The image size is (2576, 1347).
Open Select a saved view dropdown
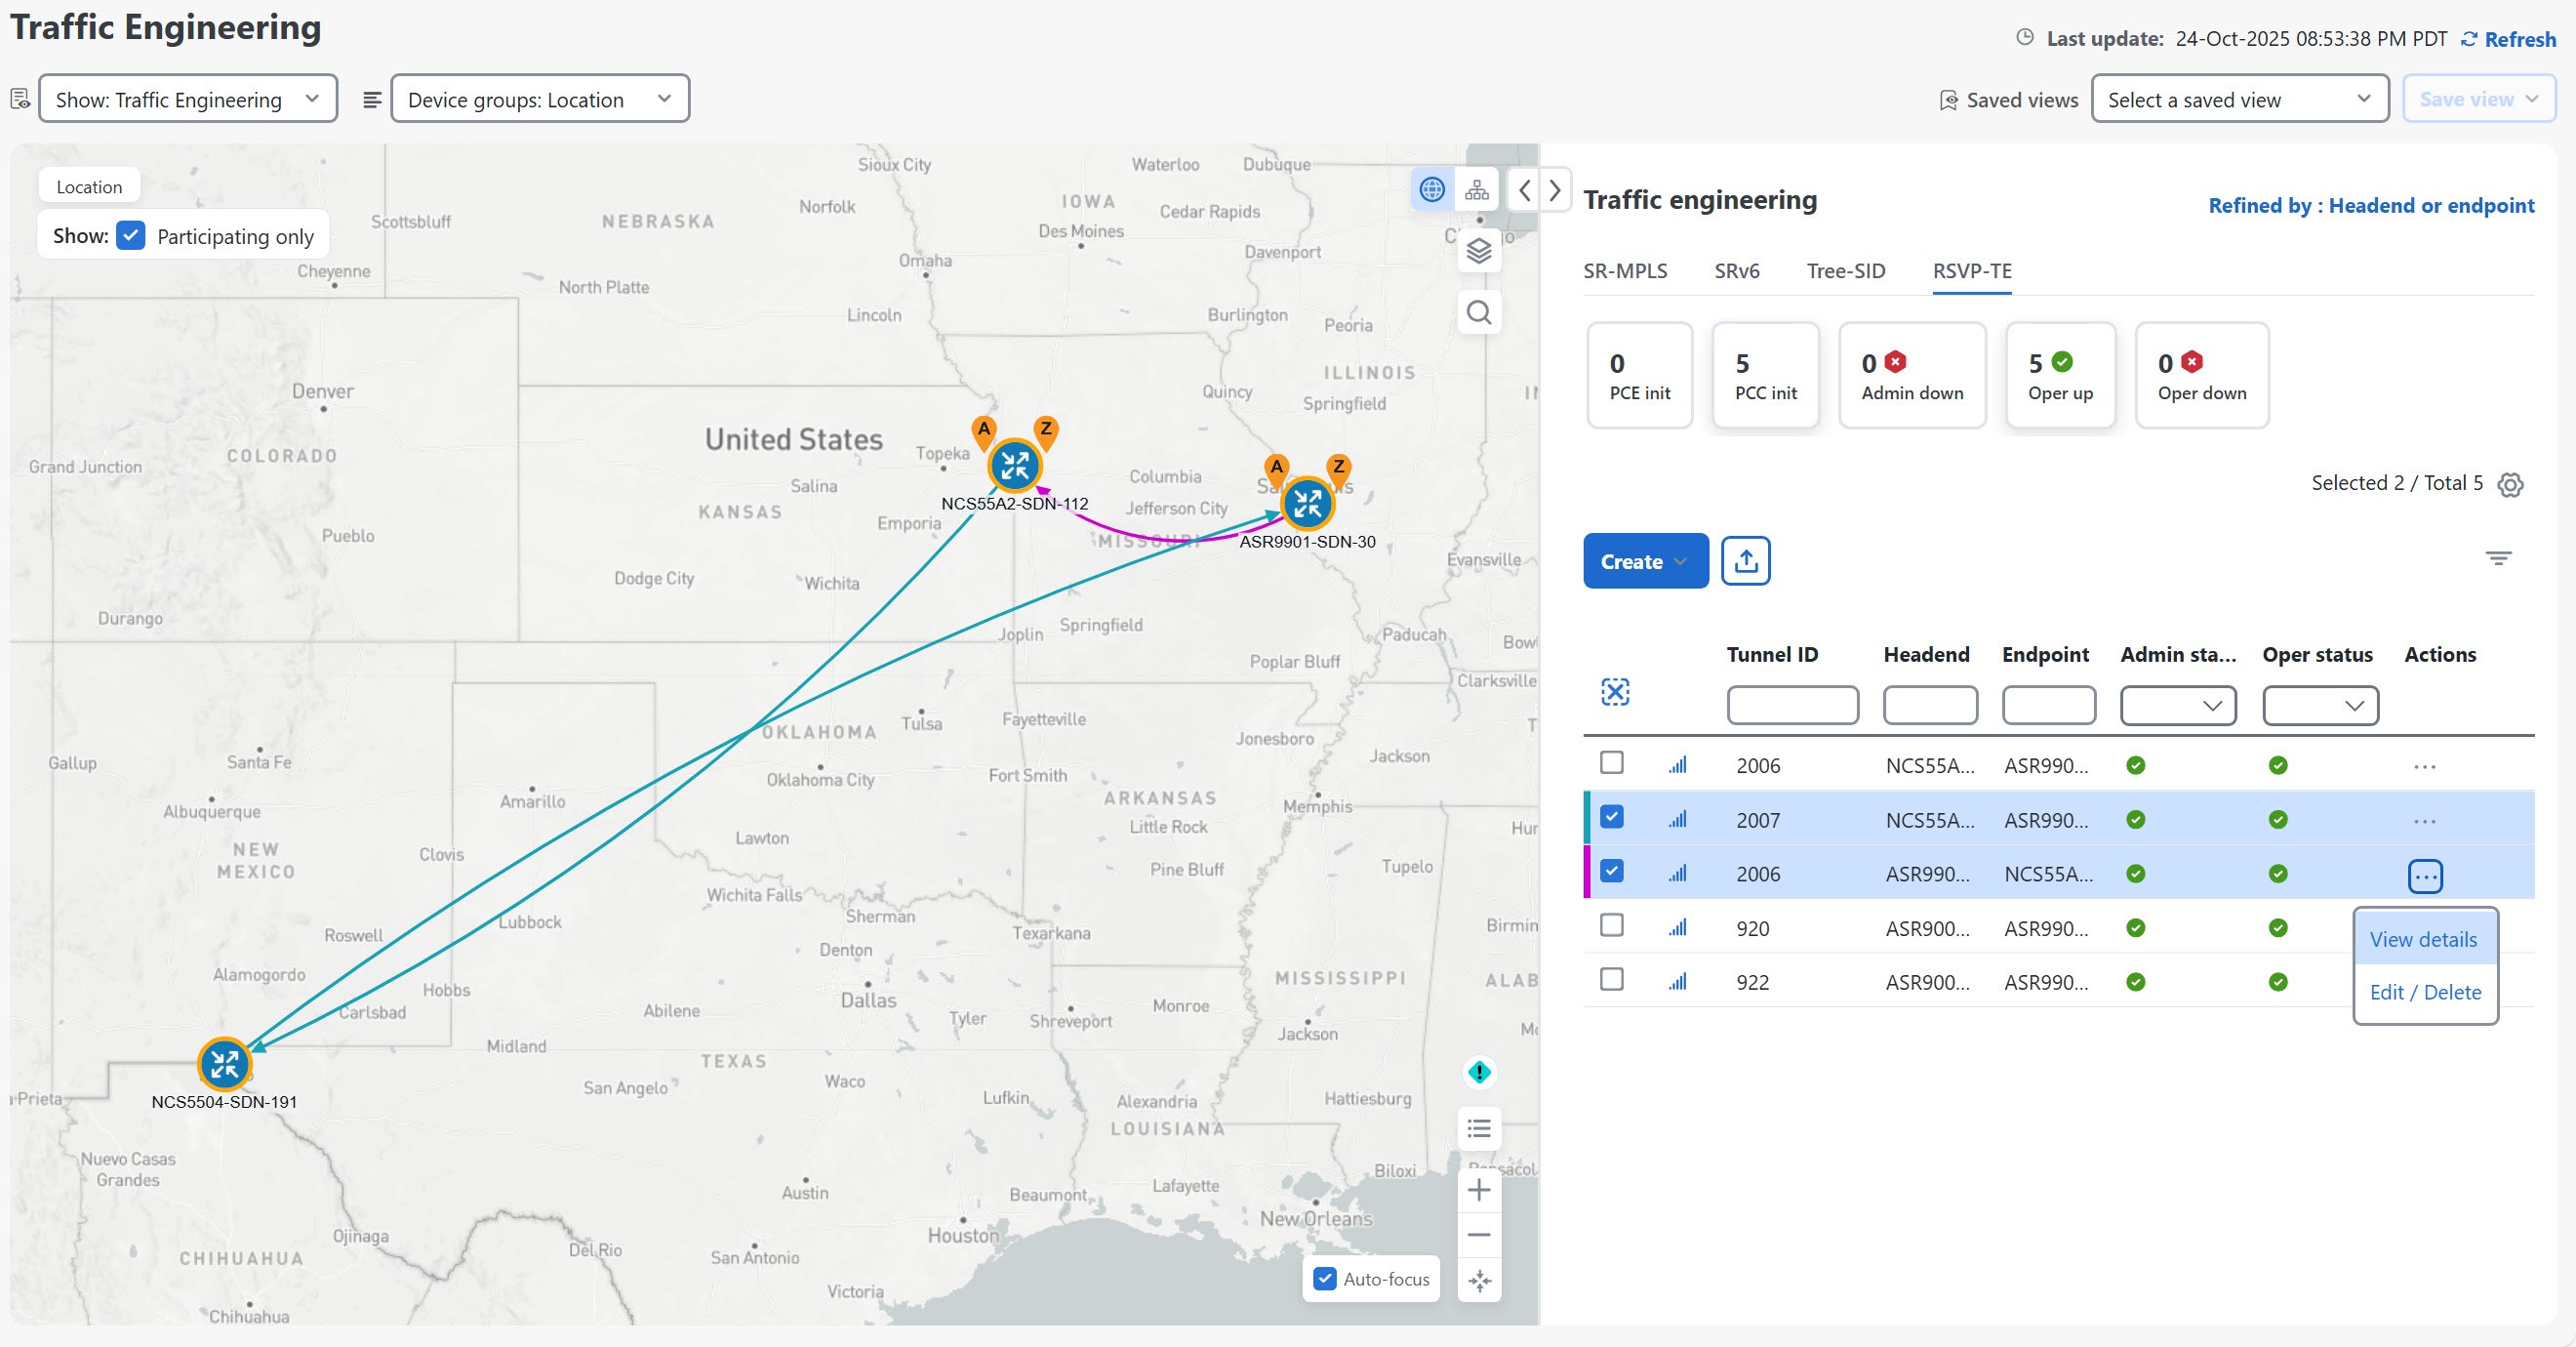[2239, 99]
